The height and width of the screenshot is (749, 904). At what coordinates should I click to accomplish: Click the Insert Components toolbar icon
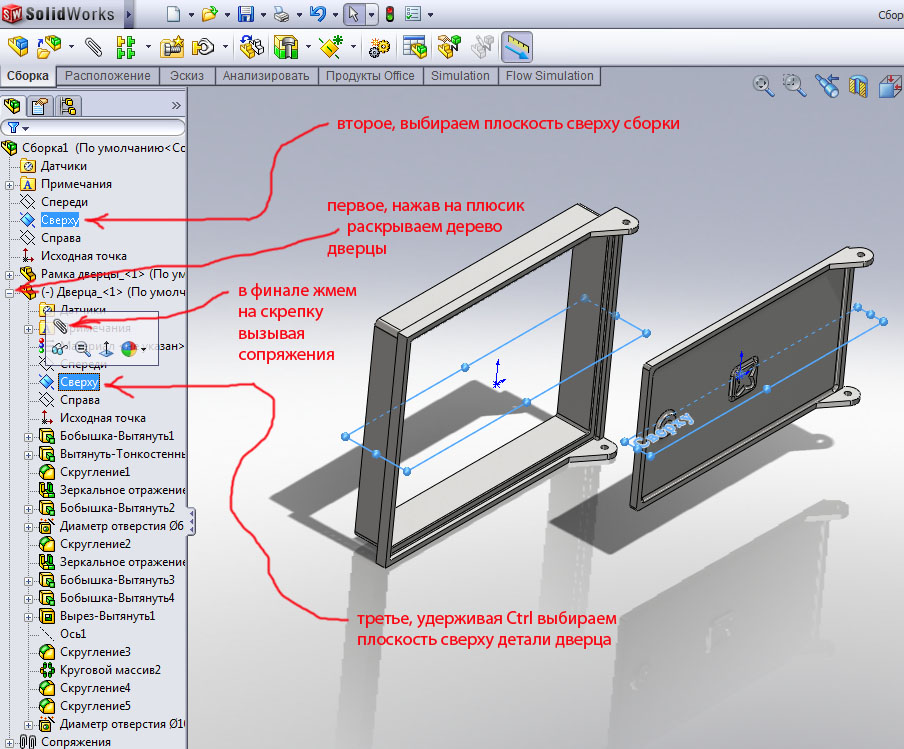[x=18, y=46]
